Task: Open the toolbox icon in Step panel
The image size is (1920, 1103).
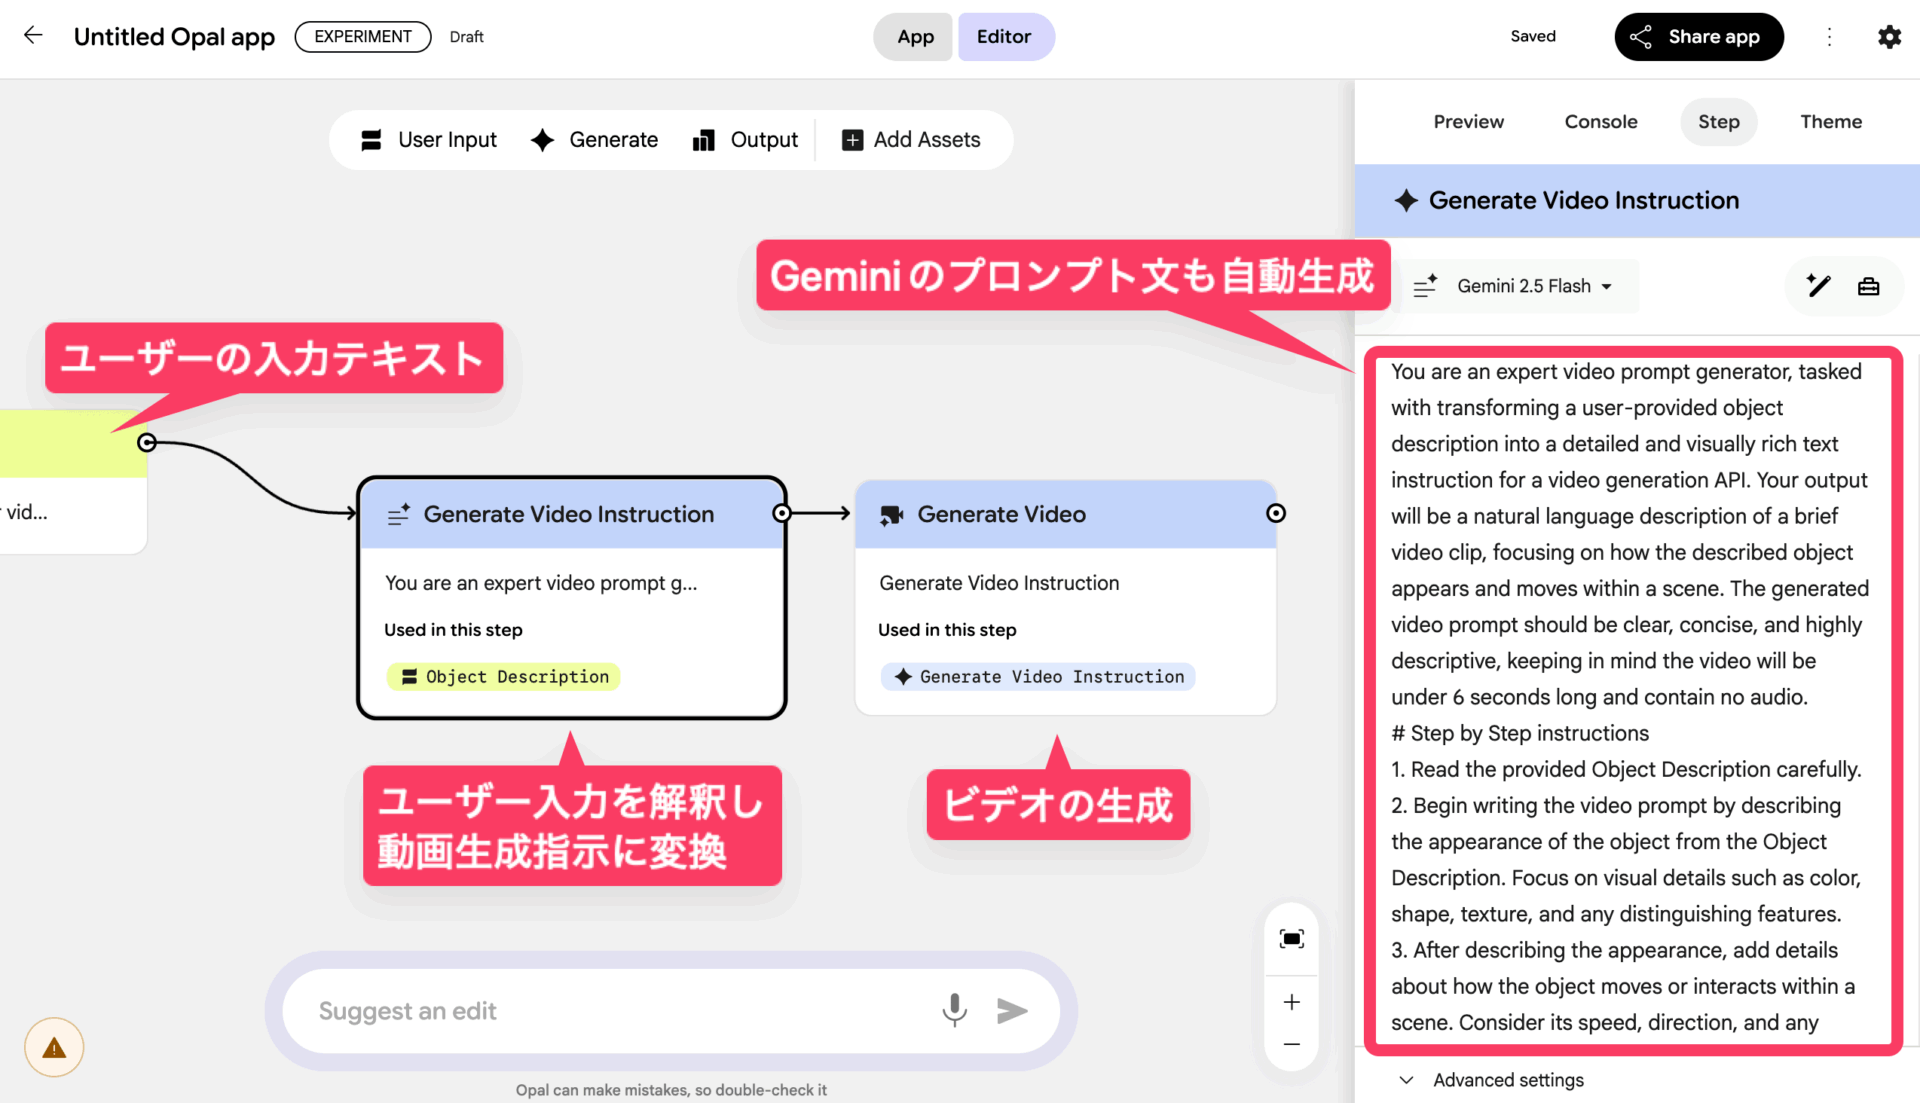Action: tap(1868, 286)
